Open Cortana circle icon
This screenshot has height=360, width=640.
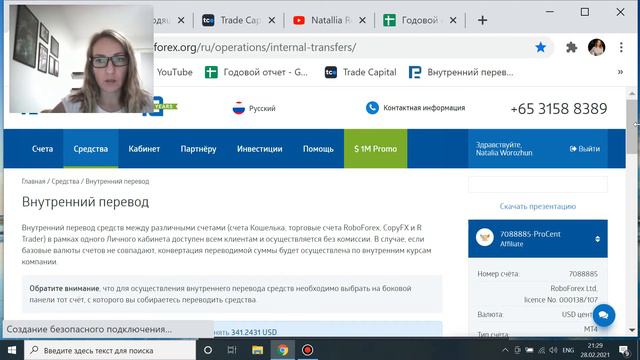(208, 350)
